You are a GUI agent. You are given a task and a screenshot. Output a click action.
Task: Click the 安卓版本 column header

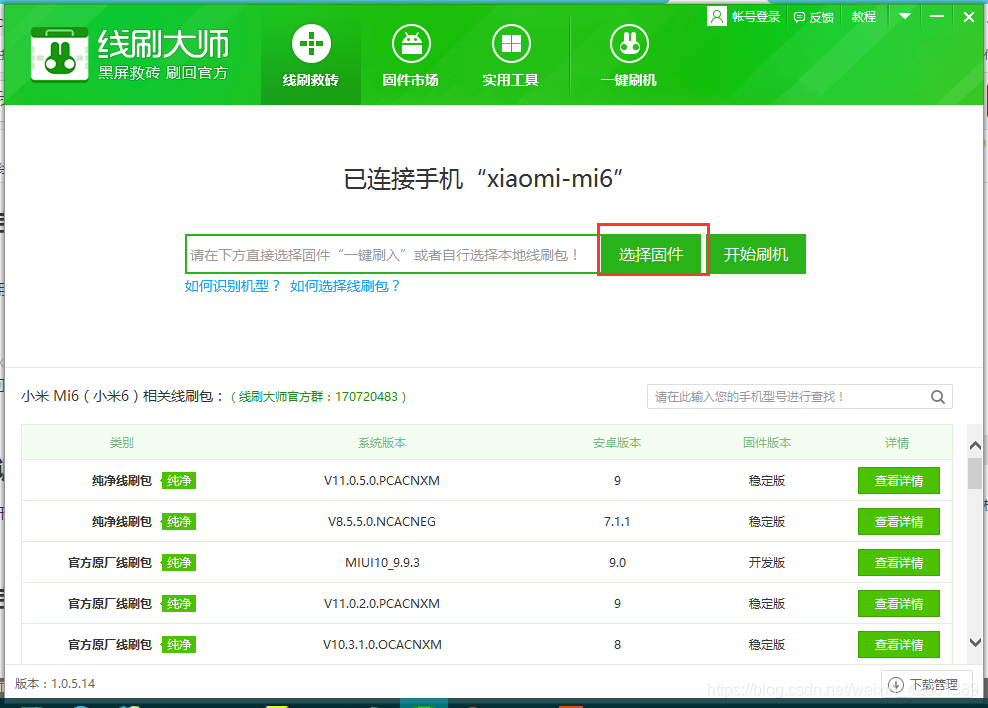617,443
